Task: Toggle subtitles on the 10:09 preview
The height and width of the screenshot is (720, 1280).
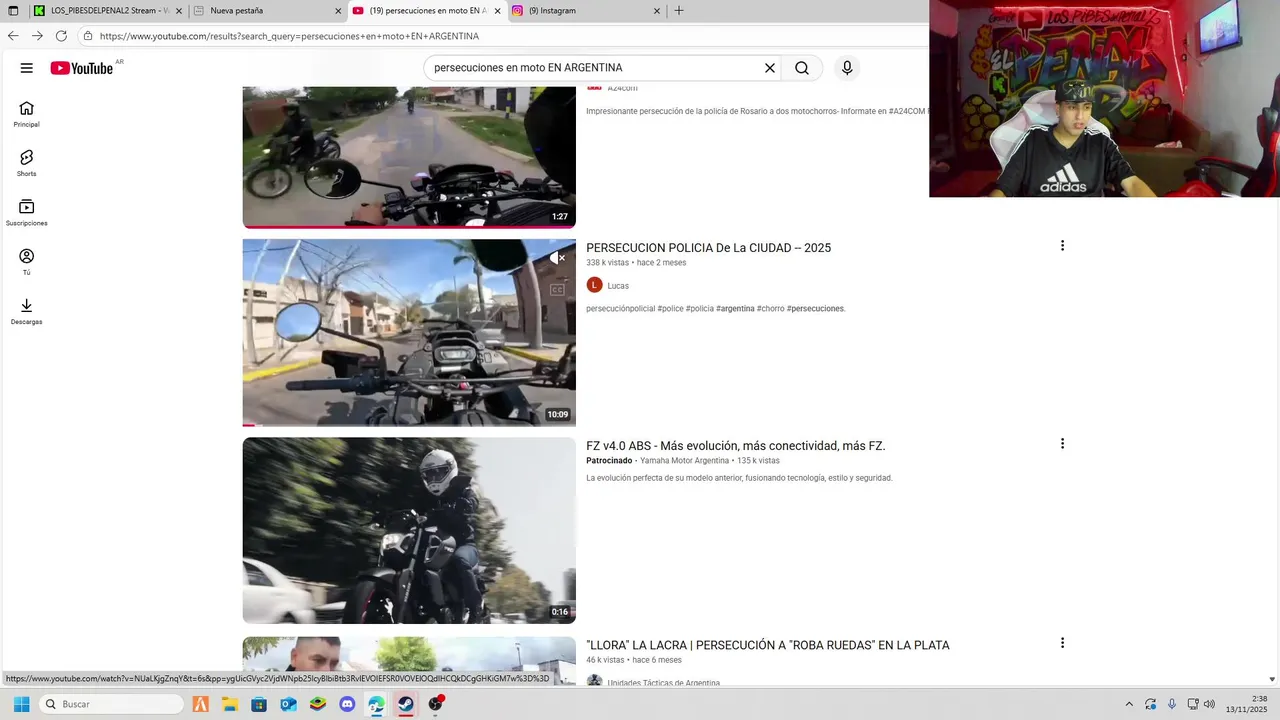Action: pos(557,290)
